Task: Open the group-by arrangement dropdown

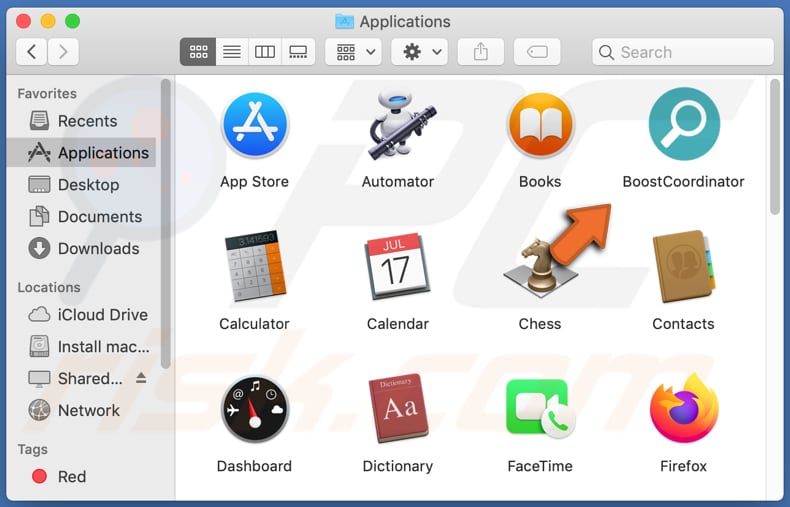Action: pos(358,52)
